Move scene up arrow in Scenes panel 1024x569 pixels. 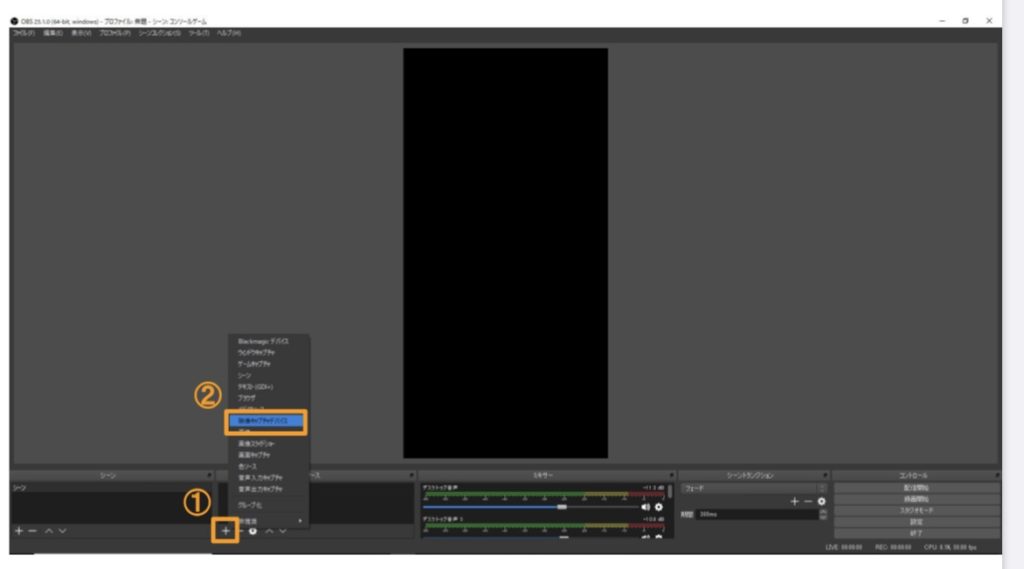(x=49, y=531)
